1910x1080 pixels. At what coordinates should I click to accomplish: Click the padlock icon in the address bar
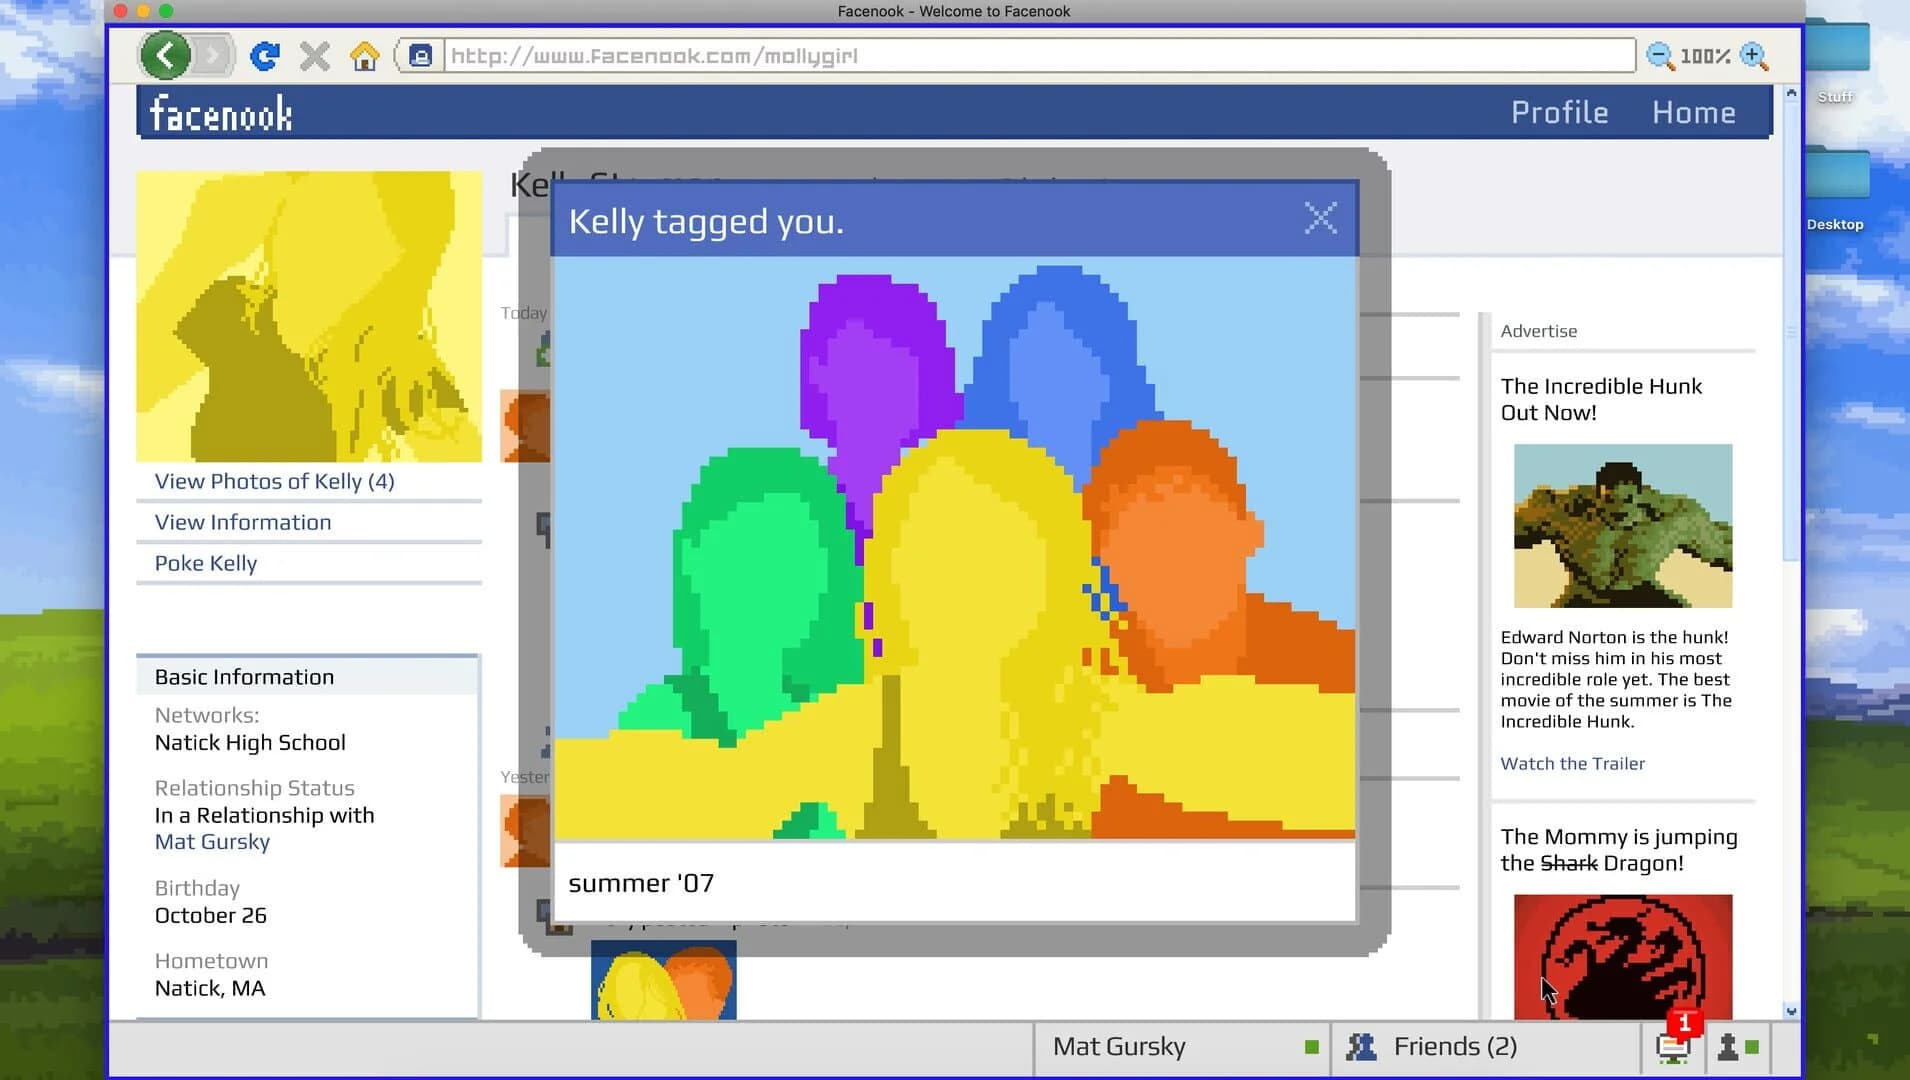pyautogui.click(x=420, y=55)
